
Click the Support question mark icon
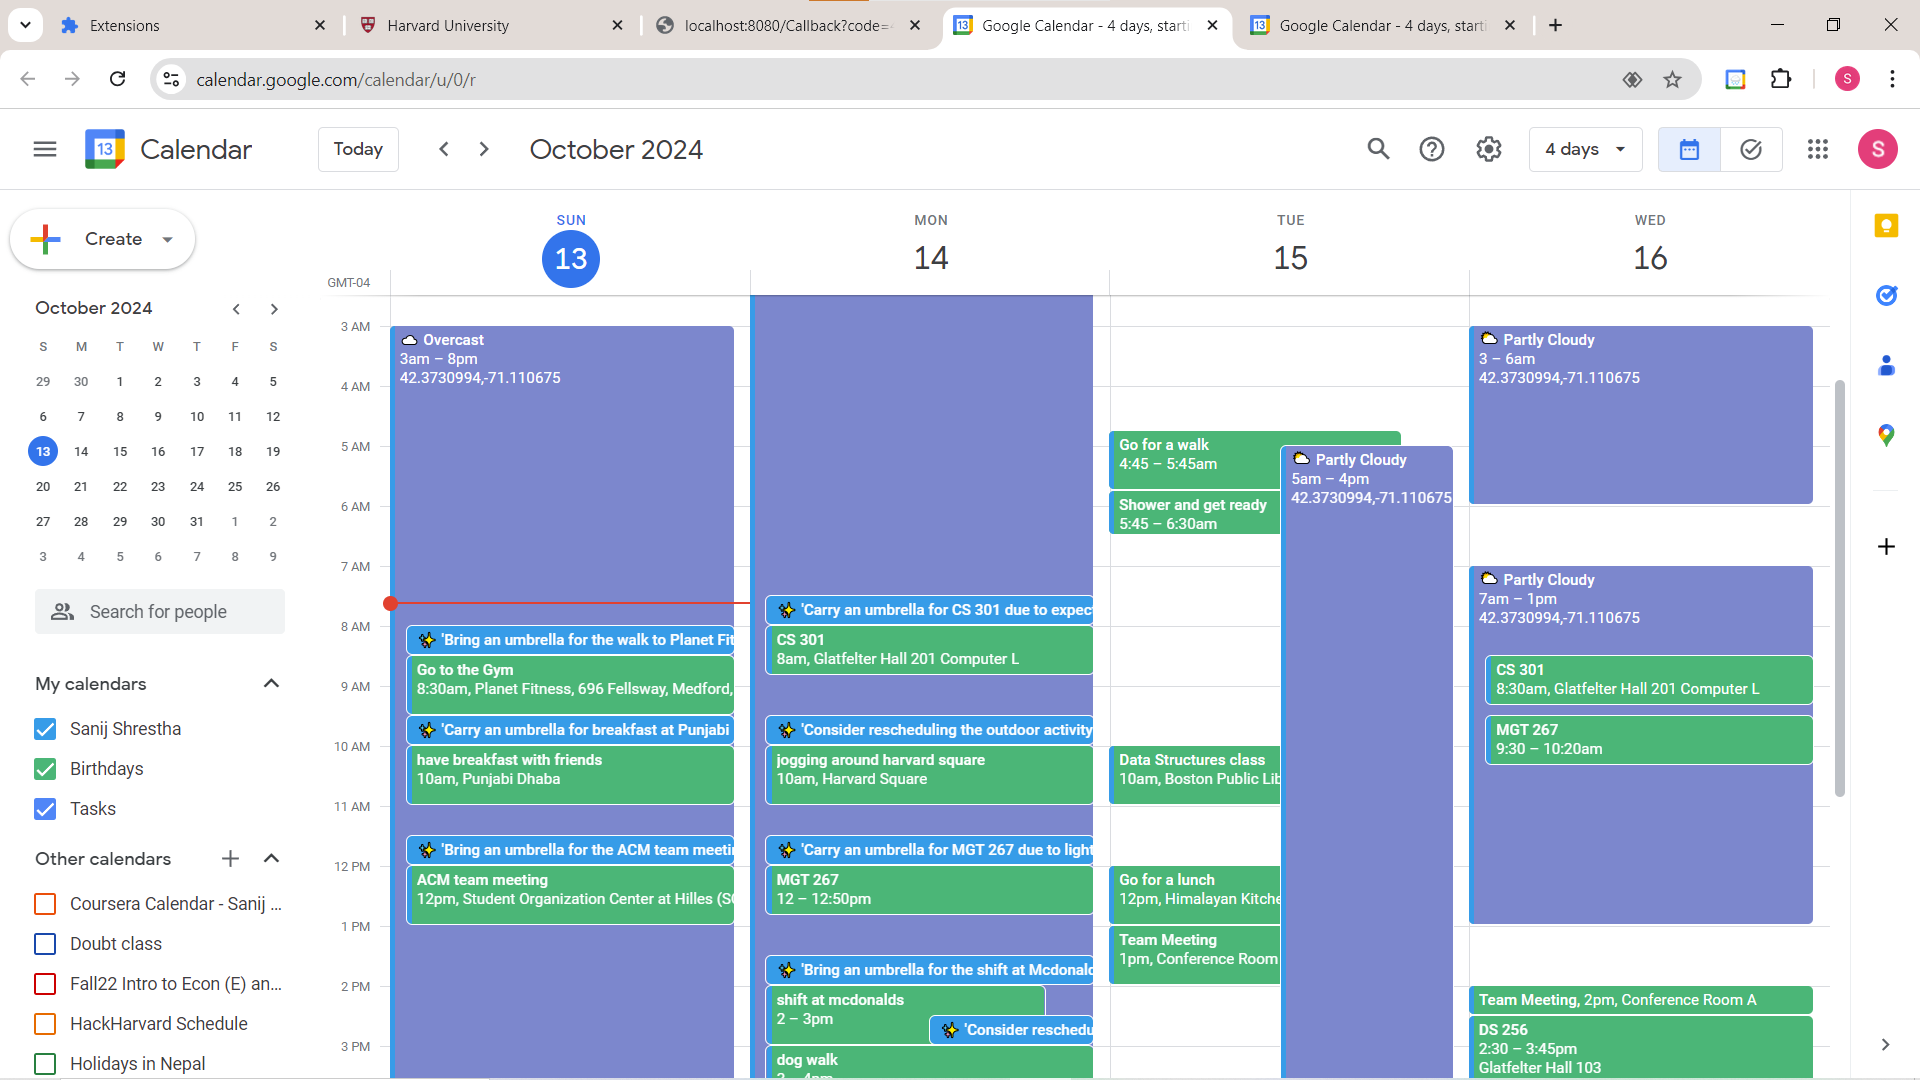pyautogui.click(x=1432, y=149)
